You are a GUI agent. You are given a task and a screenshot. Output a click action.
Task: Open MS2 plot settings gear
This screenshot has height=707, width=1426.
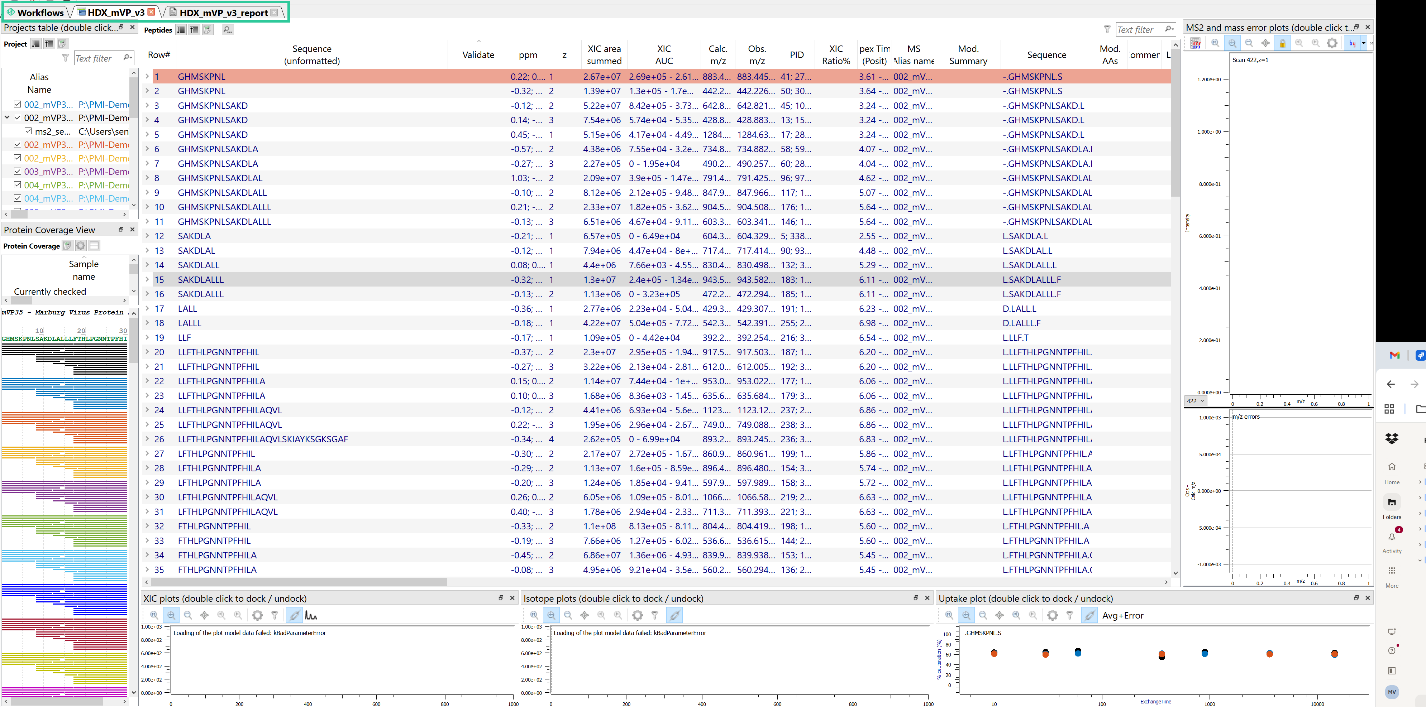click(1332, 43)
